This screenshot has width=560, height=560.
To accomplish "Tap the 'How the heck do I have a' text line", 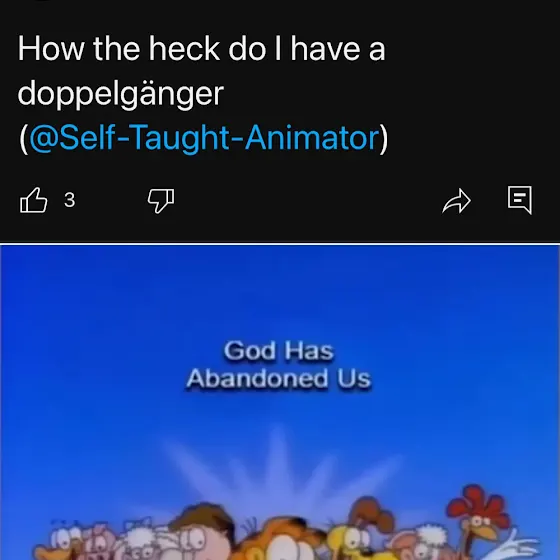I will [201, 49].
